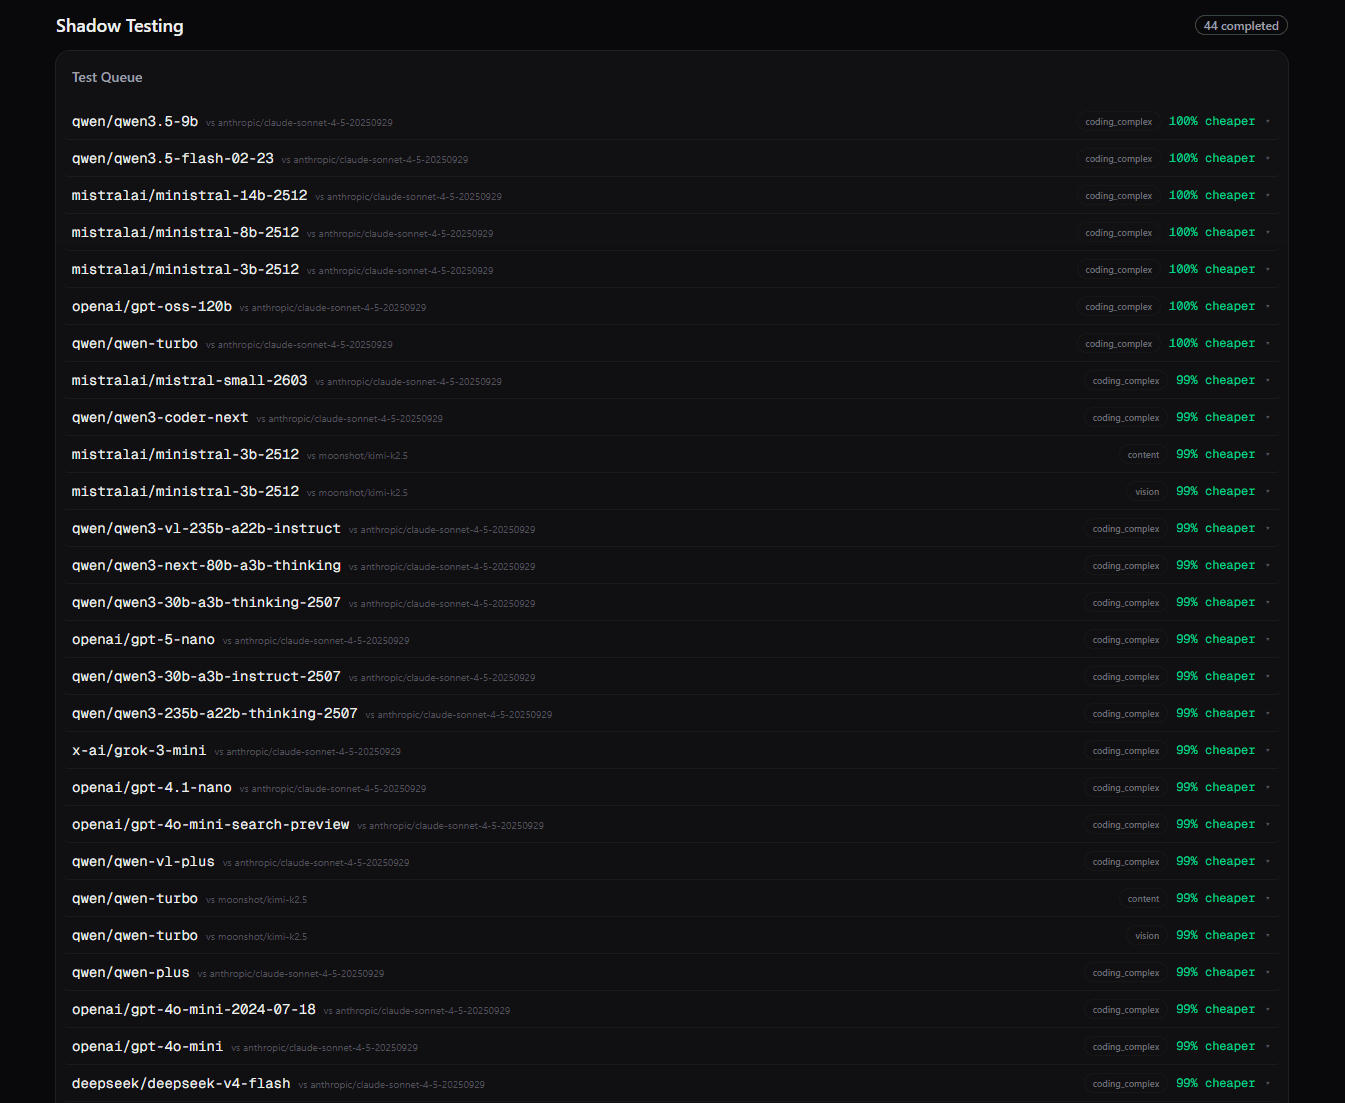Expand the qwen-vl-plus row arrow
Screen dimensions: 1345x1103
tap(1268, 862)
